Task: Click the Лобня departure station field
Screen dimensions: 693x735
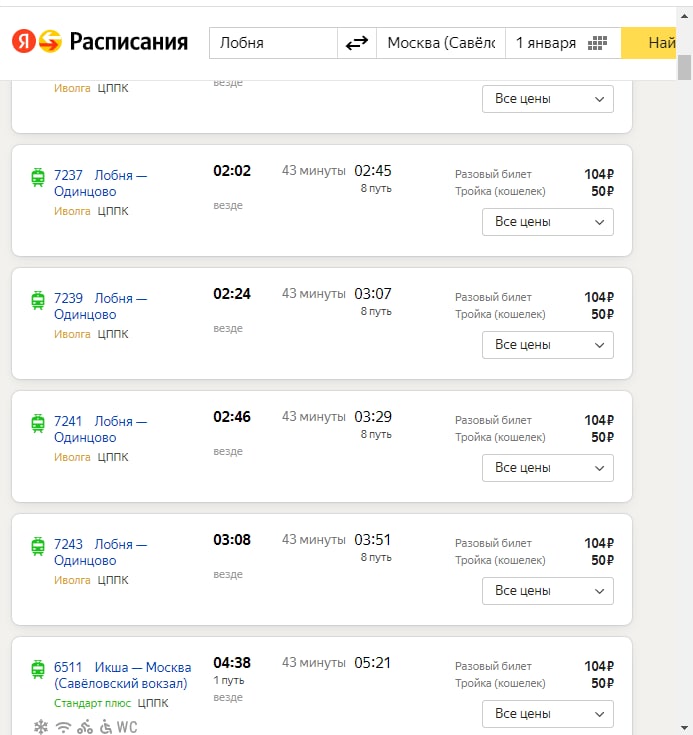Action: click(273, 43)
